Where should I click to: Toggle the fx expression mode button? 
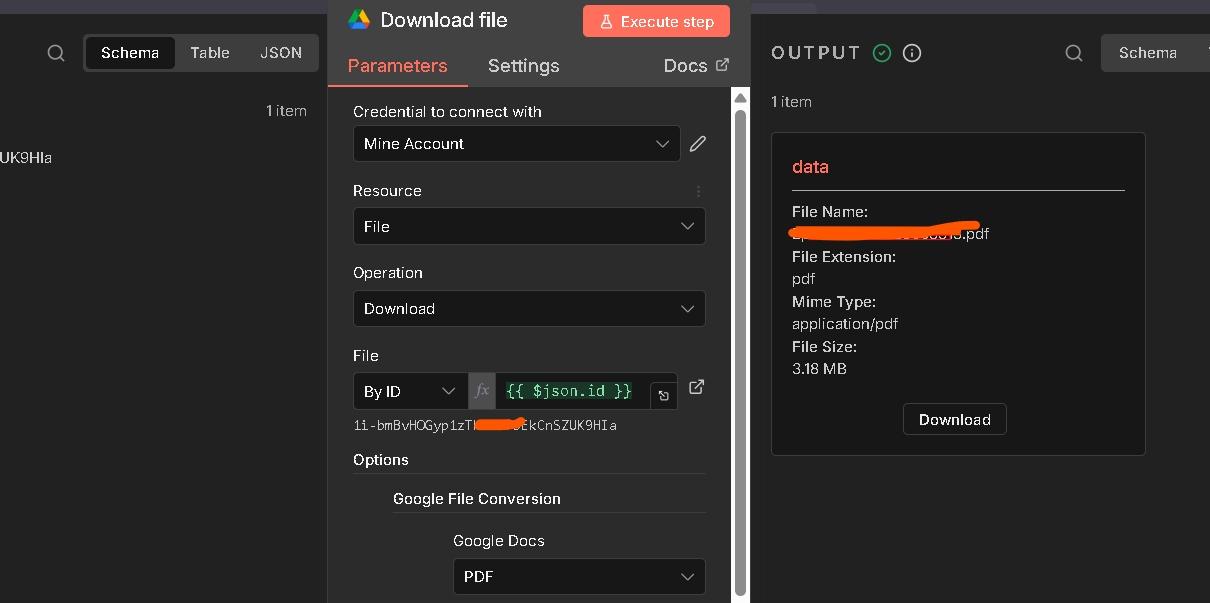tap(482, 391)
